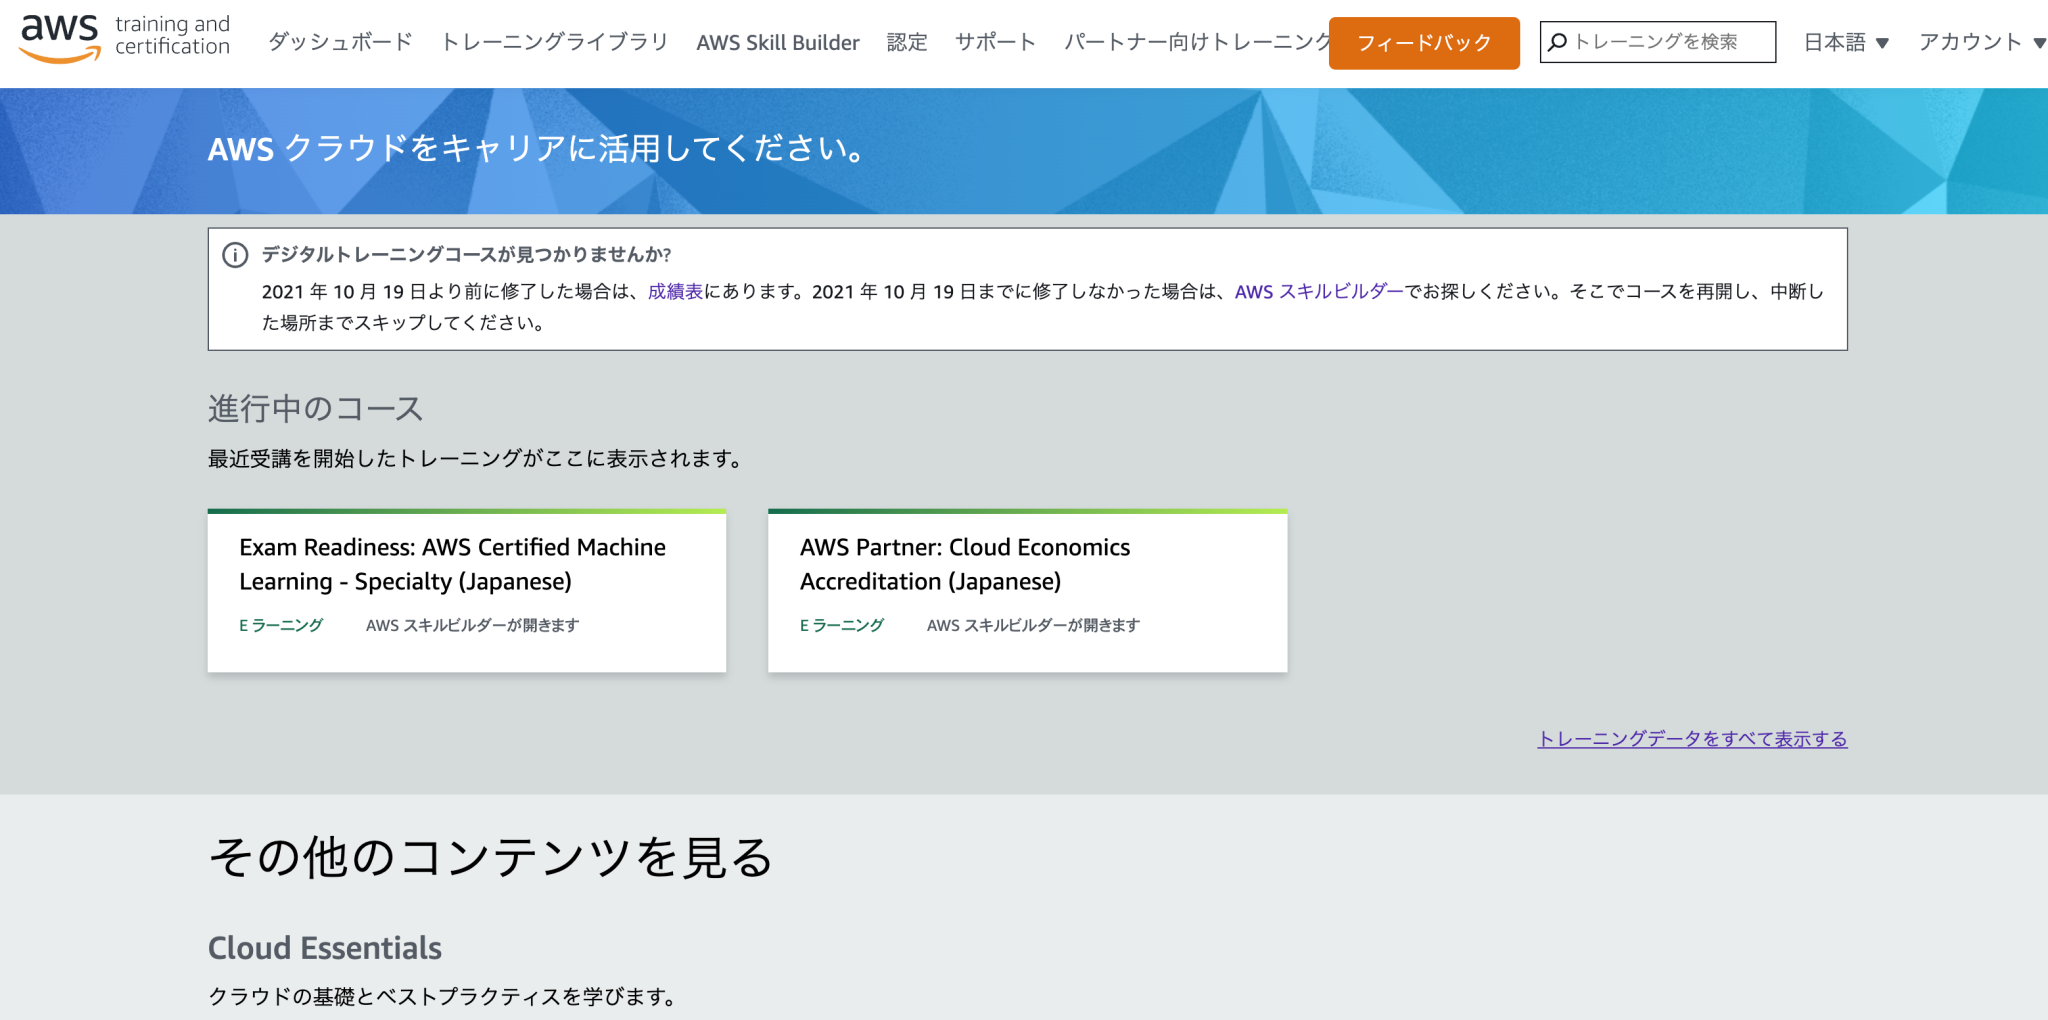The height and width of the screenshot is (1020, 2048).
Task: Click the Cloud Essentials section heading
Action: 325,948
